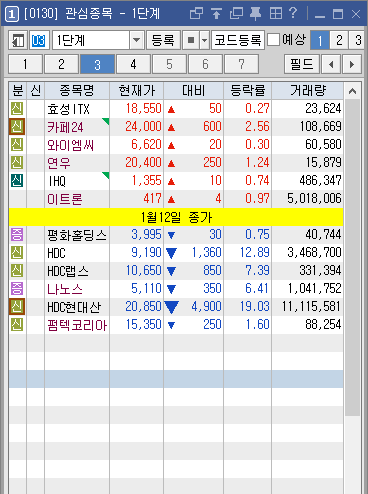Click the vertical scrollbar thumb of the table
This screenshot has height=494, width=368.
[352, 257]
